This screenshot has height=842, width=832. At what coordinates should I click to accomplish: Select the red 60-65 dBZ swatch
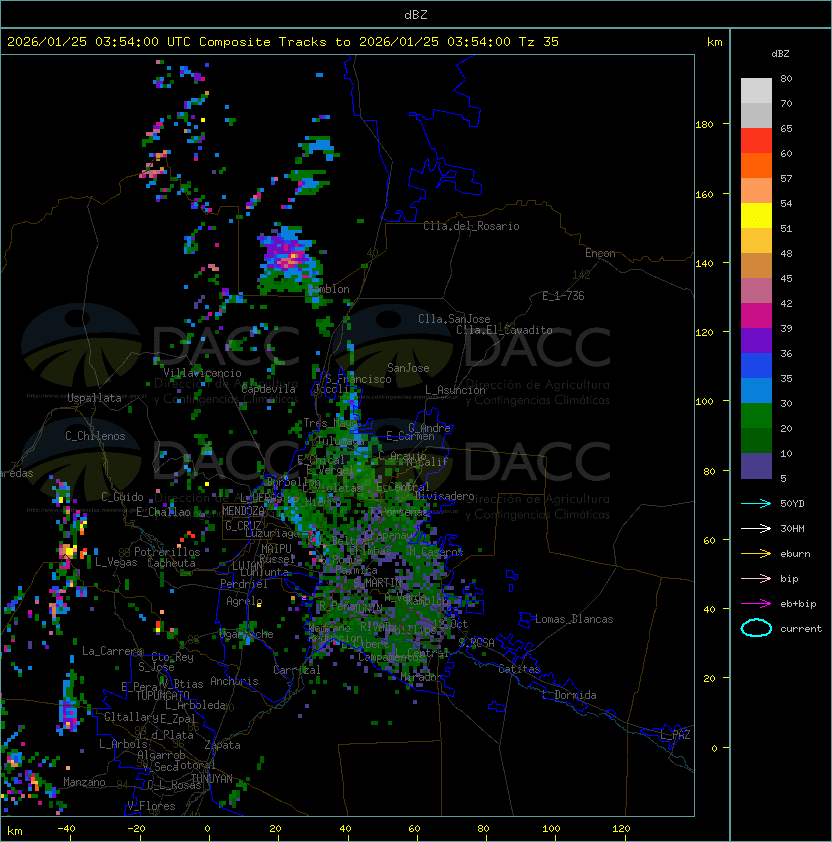(756, 141)
